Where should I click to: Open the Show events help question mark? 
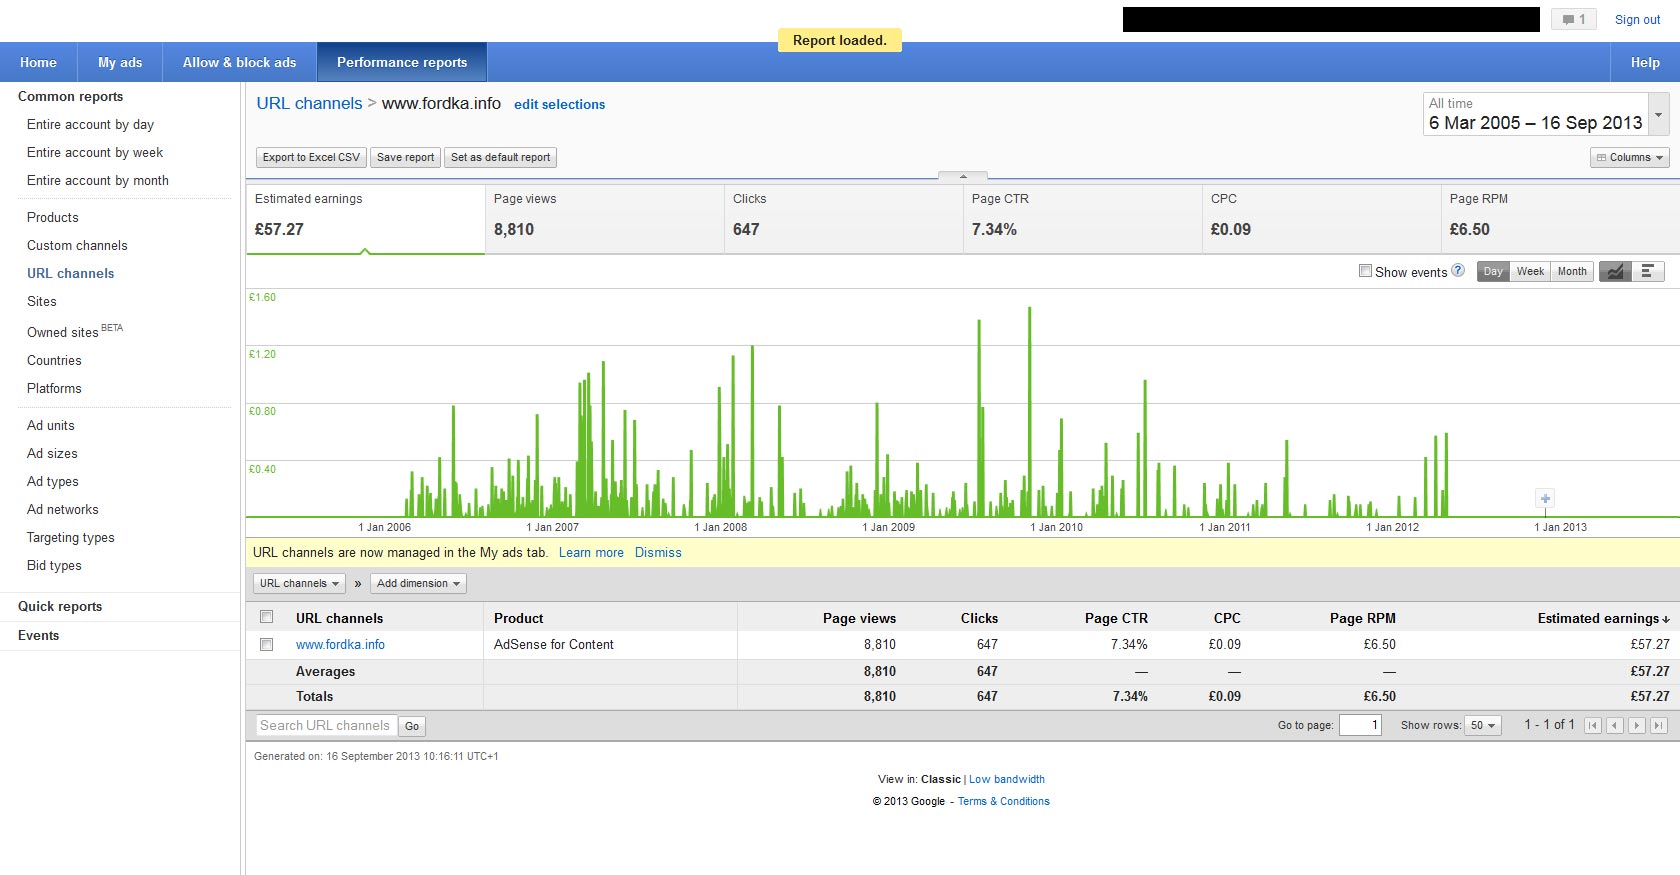(x=1458, y=270)
